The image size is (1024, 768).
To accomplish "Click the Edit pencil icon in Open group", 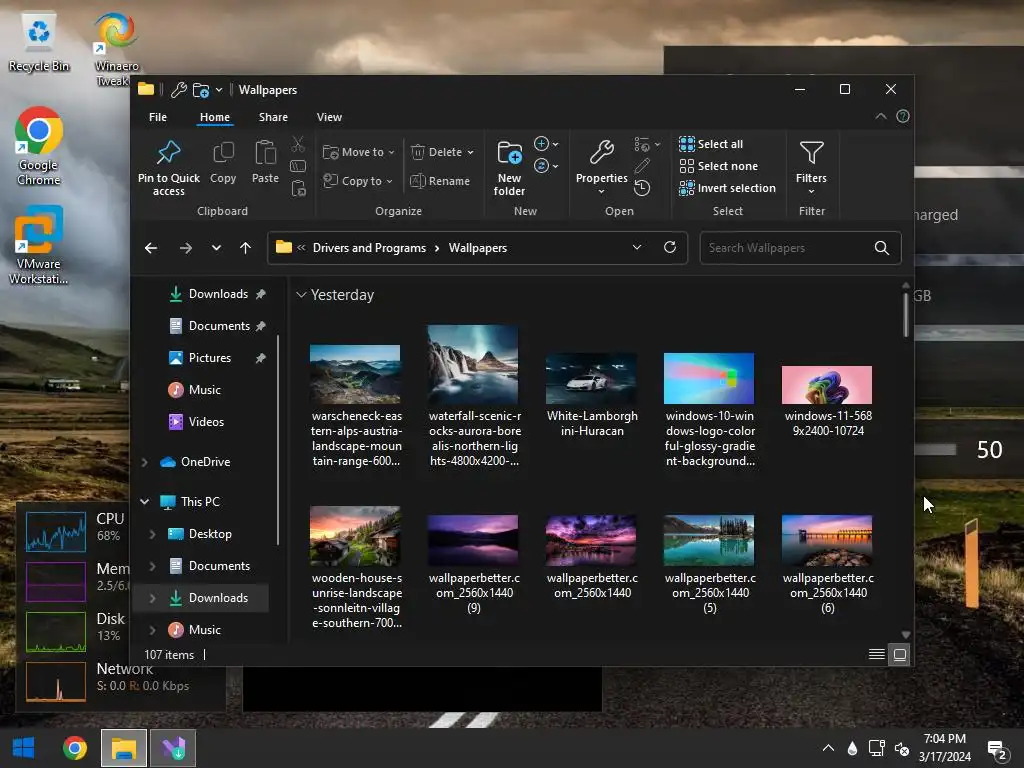I will (642, 166).
